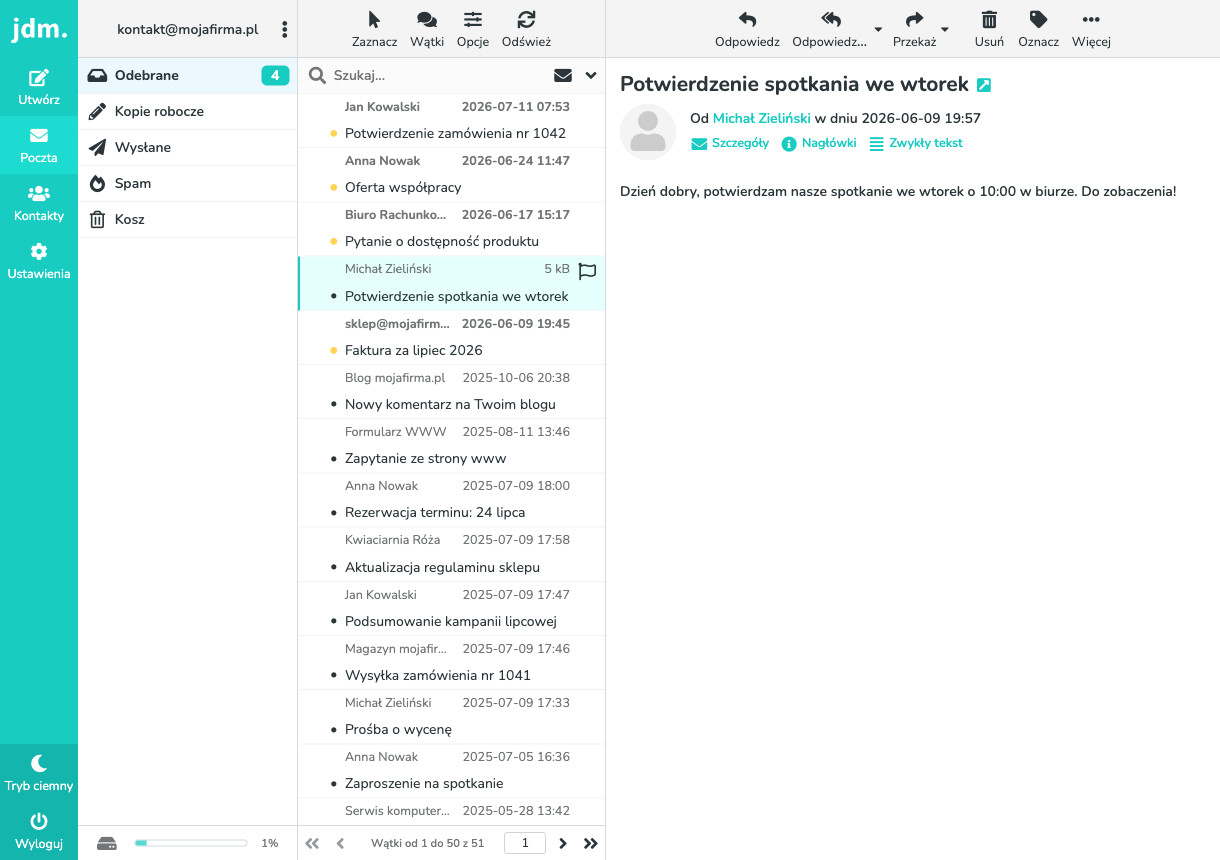Open 'Faktura za lipiec 2026' message
1220x860 pixels.
(452, 338)
